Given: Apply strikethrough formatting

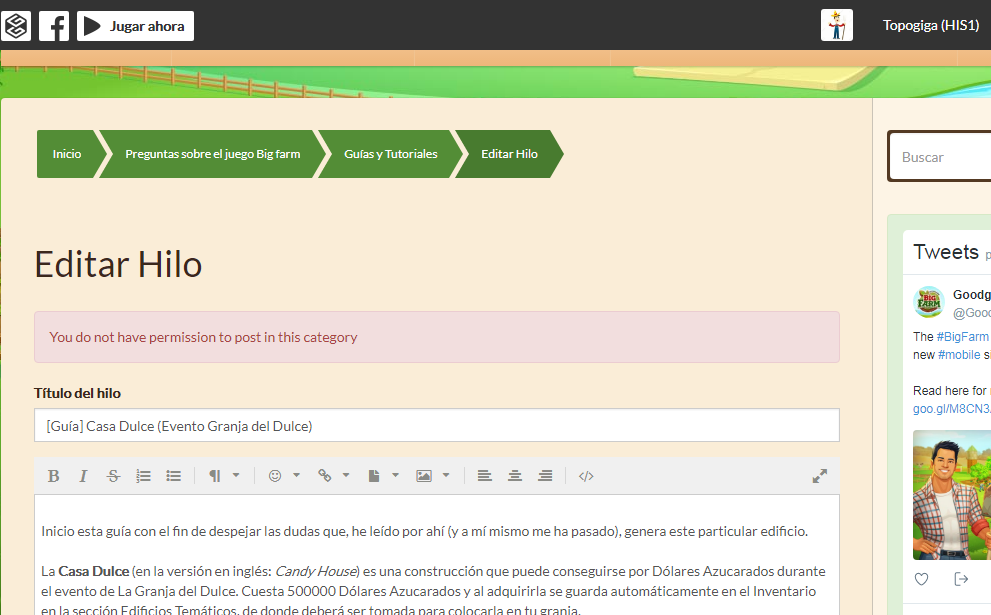Looking at the screenshot, I should (x=113, y=476).
